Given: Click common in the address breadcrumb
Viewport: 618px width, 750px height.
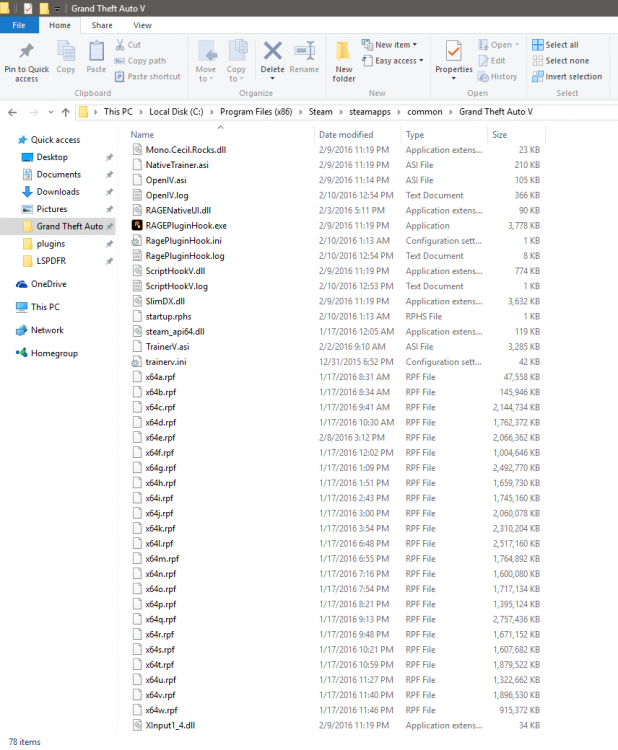Looking at the screenshot, I should pos(425,112).
